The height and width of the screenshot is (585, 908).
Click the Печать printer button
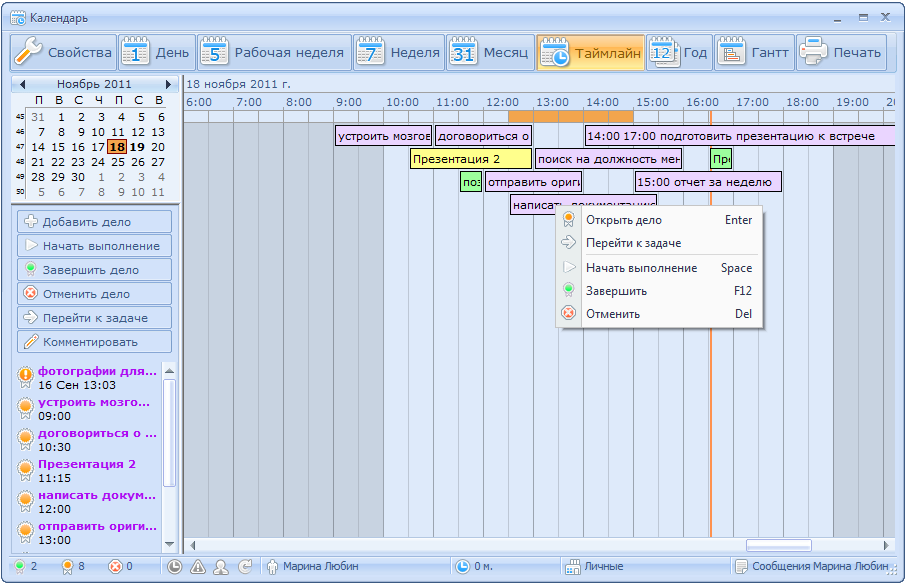click(841, 53)
